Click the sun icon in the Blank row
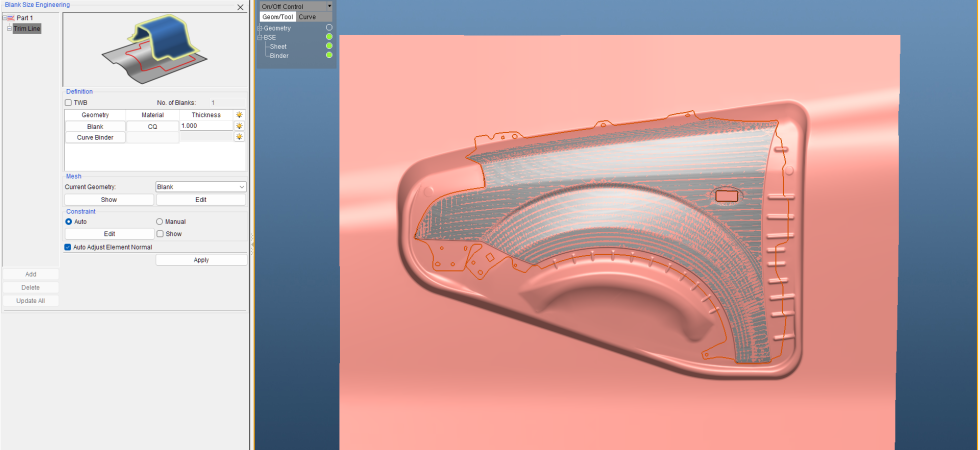 (239, 126)
